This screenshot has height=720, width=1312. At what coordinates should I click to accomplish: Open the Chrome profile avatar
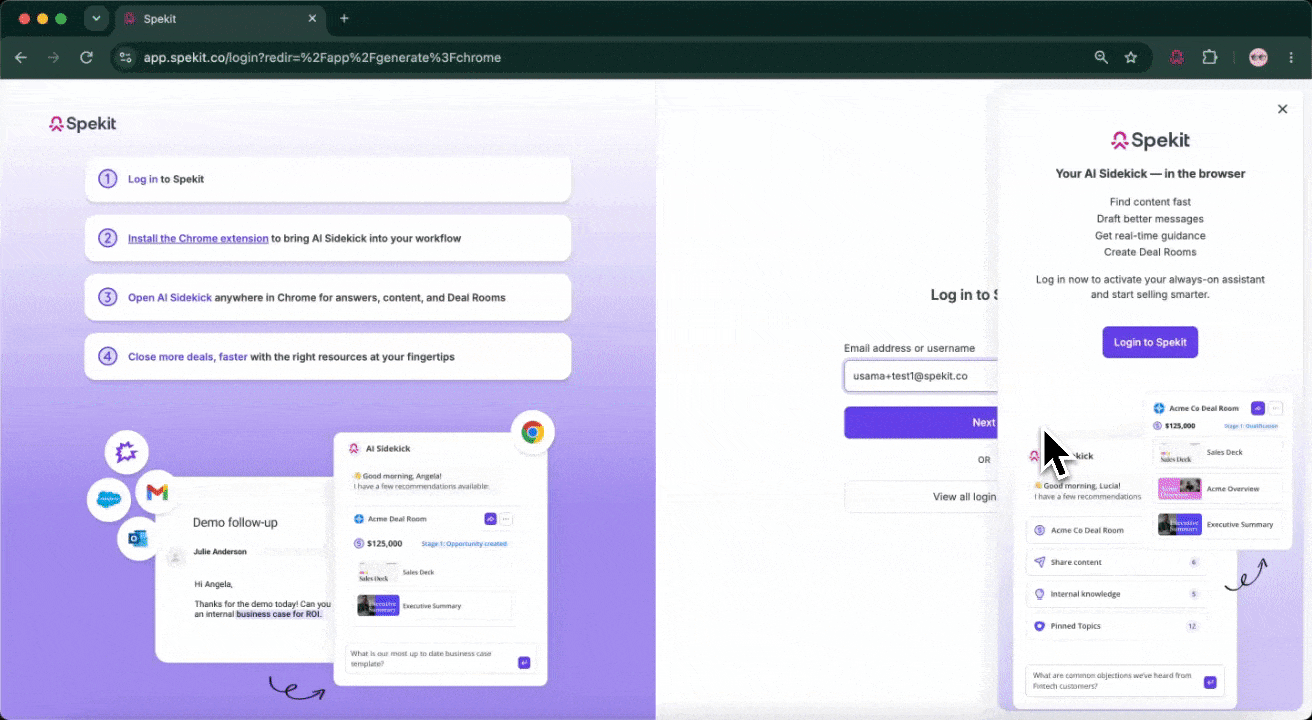coord(1258,57)
